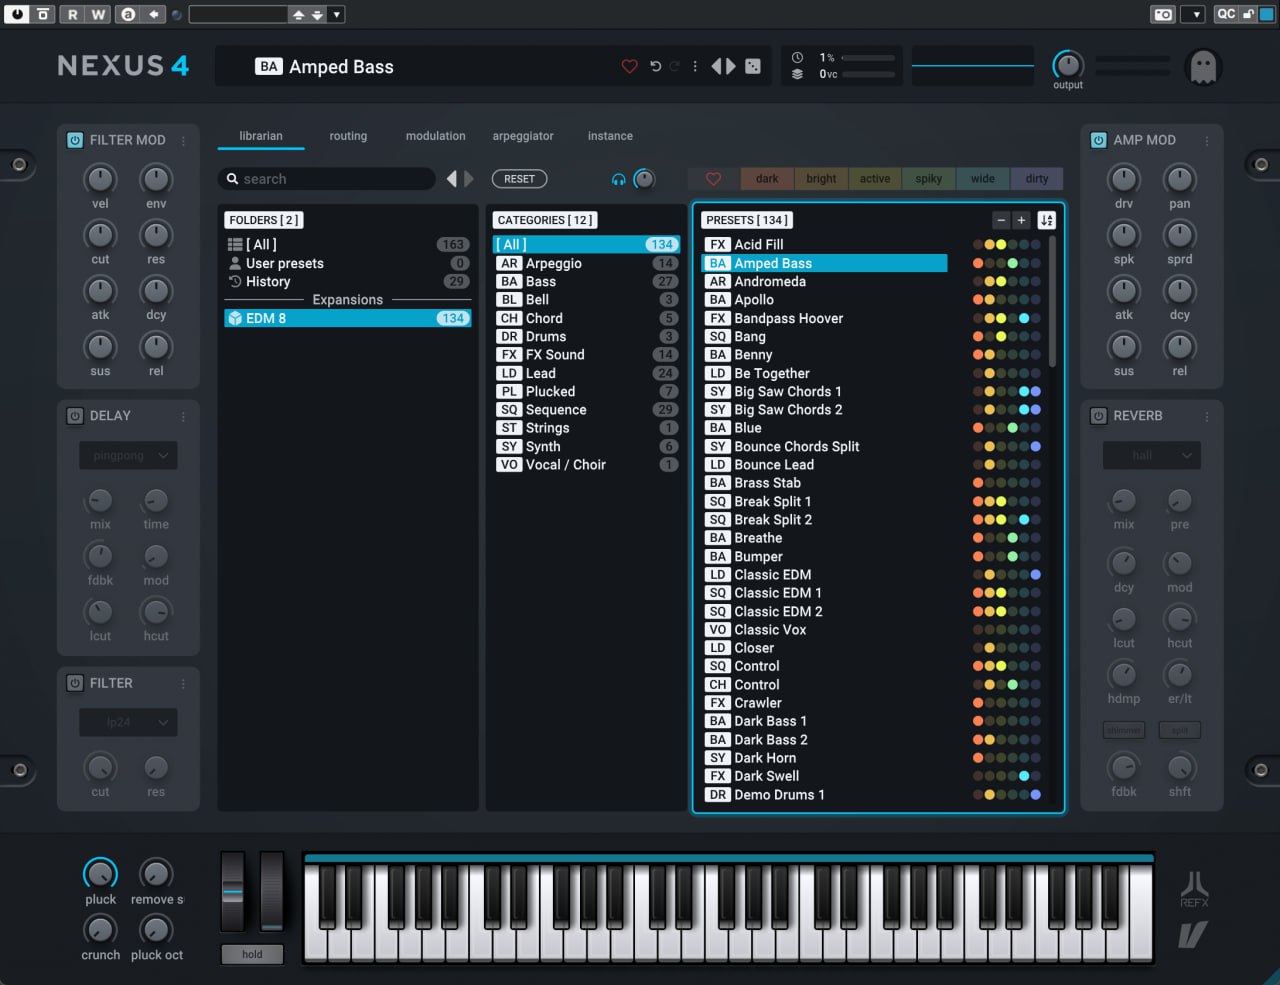Select the dark color tag filter
Viewport: 1280px width, 985px height.
tap(767, 179)
